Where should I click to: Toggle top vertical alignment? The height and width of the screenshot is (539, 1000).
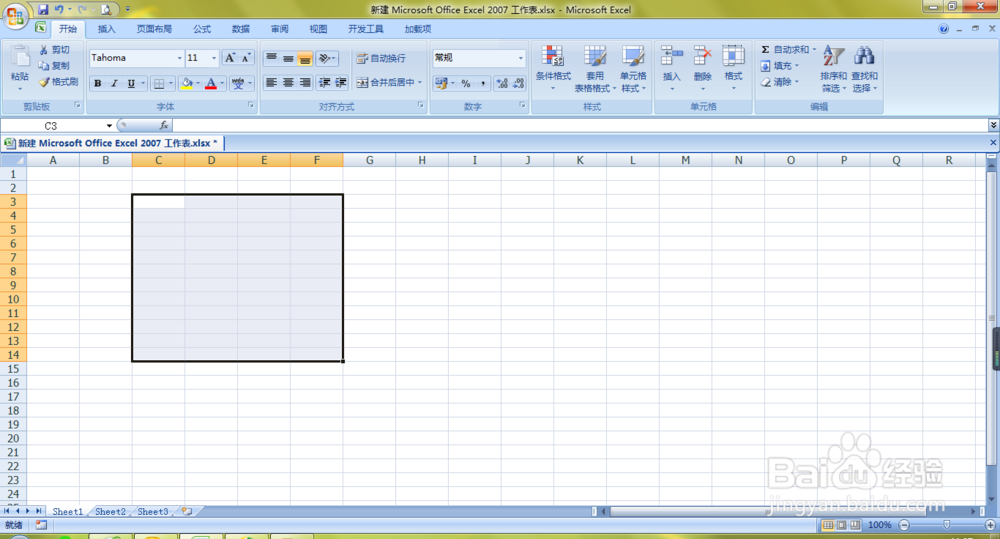271,58
